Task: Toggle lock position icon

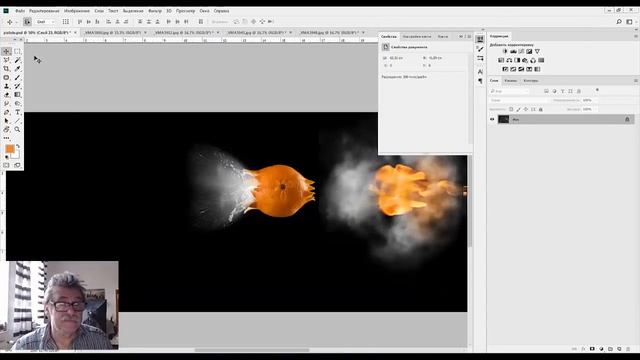Action: click(526, 109)
